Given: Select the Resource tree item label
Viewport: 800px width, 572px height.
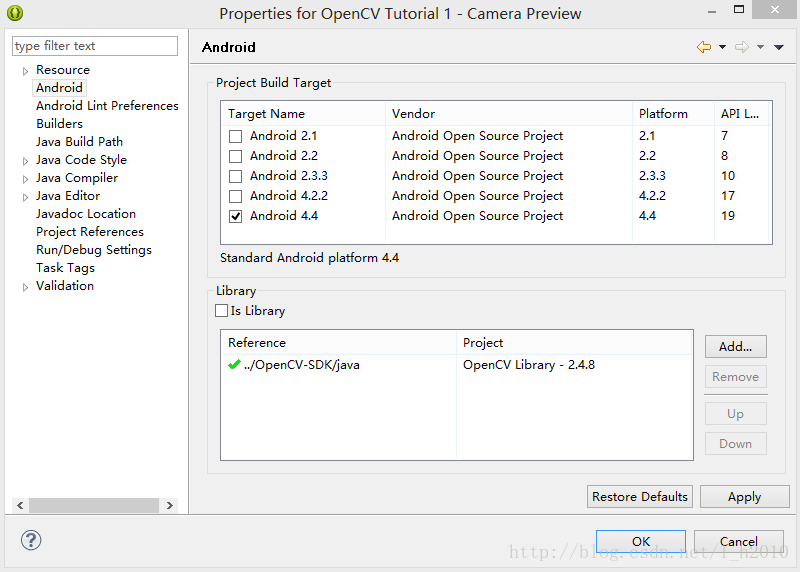Looking at the screenshot, I should [63, 69].
